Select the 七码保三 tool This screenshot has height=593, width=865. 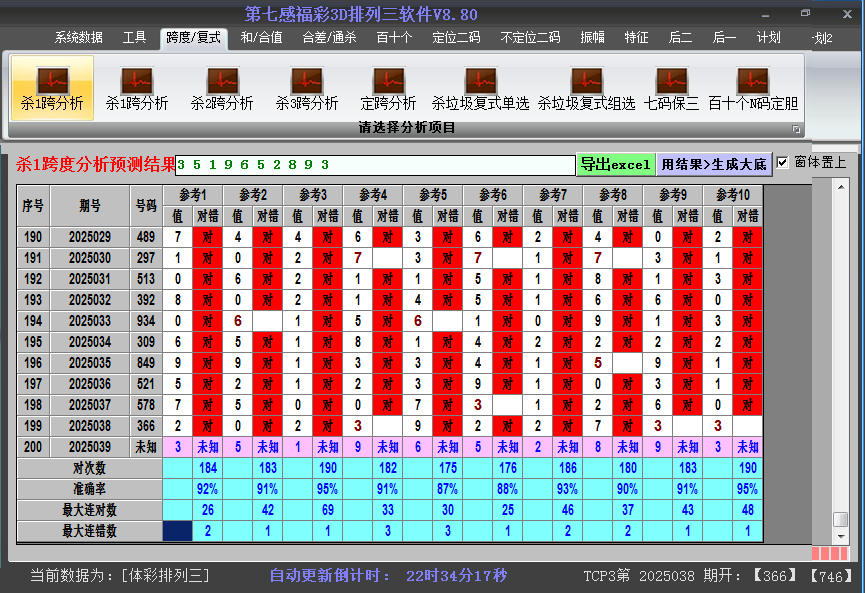pos(671,88)
